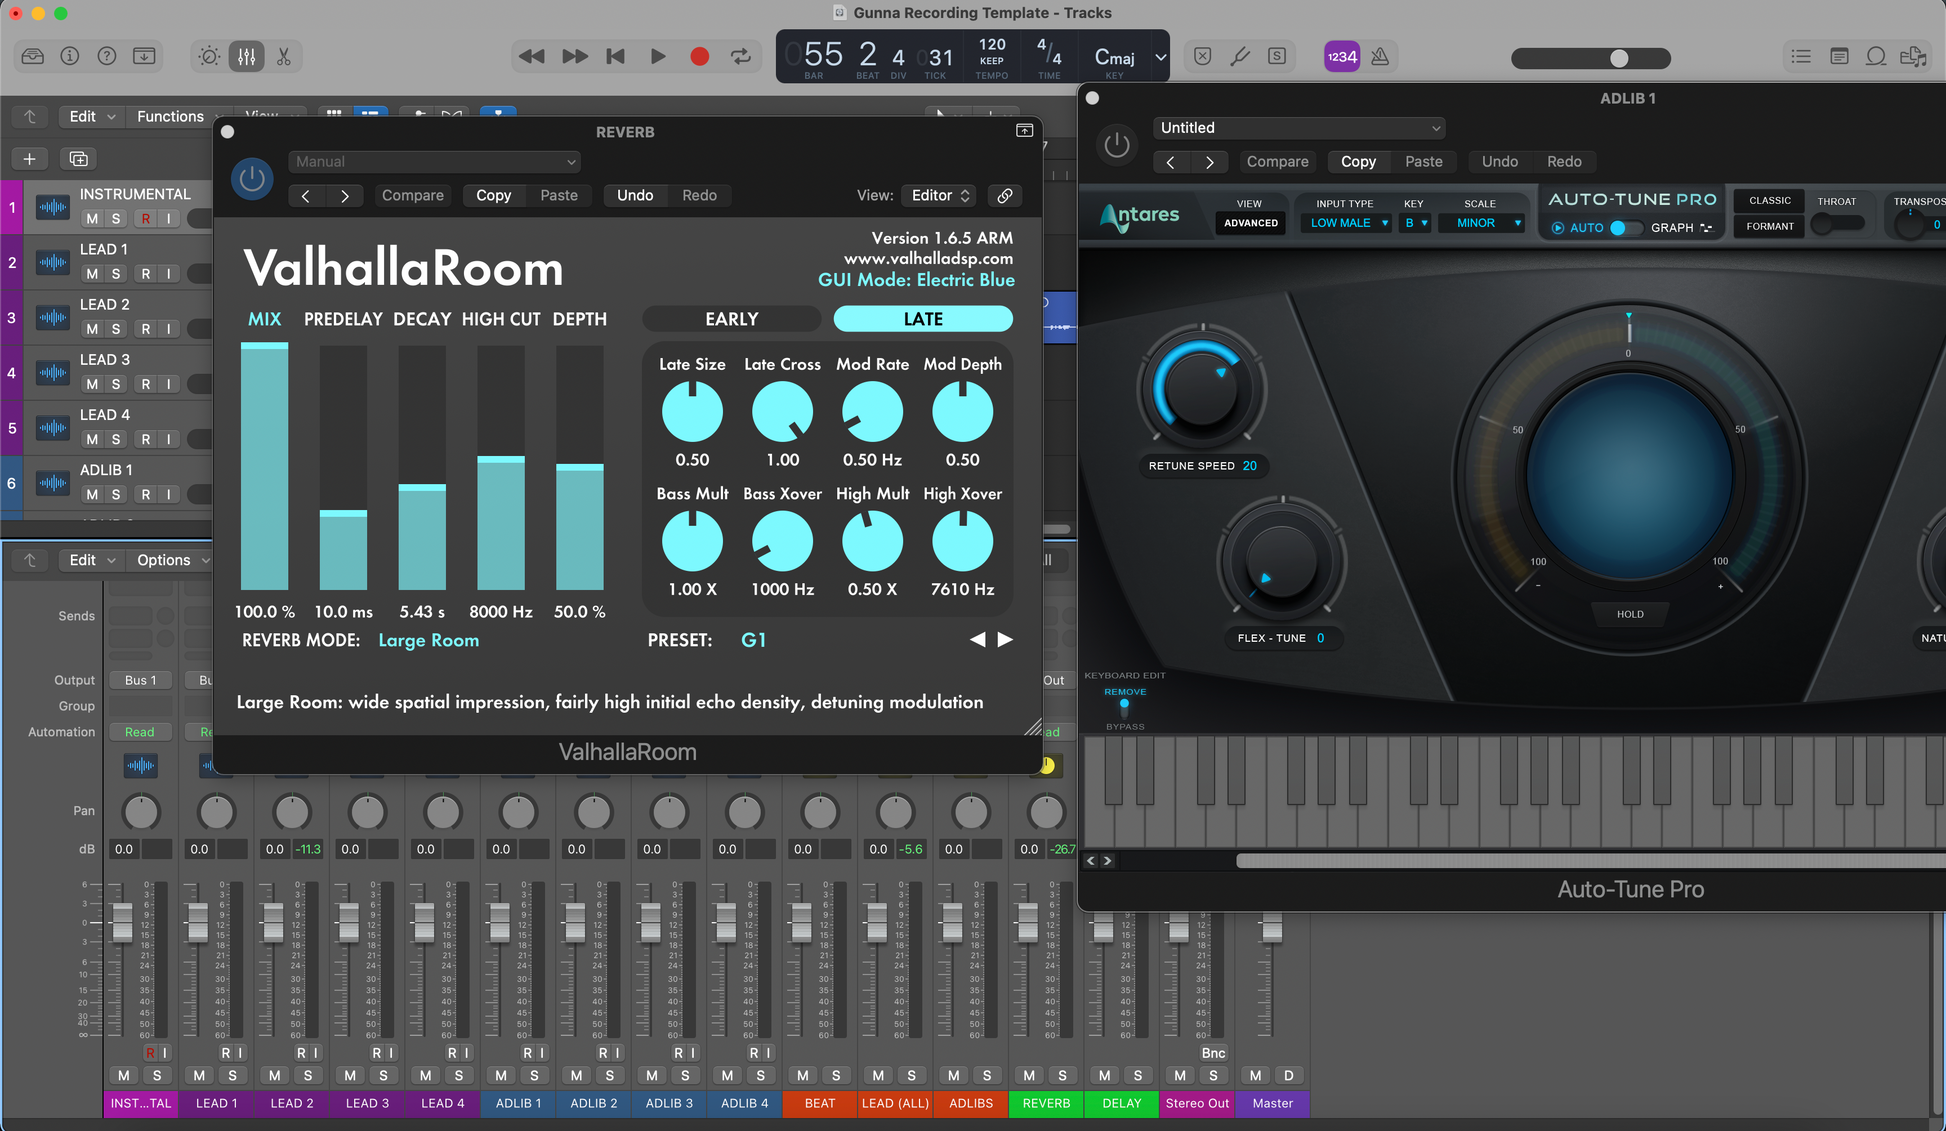Click the Retune Speed knob

[x=1200, y=390]
